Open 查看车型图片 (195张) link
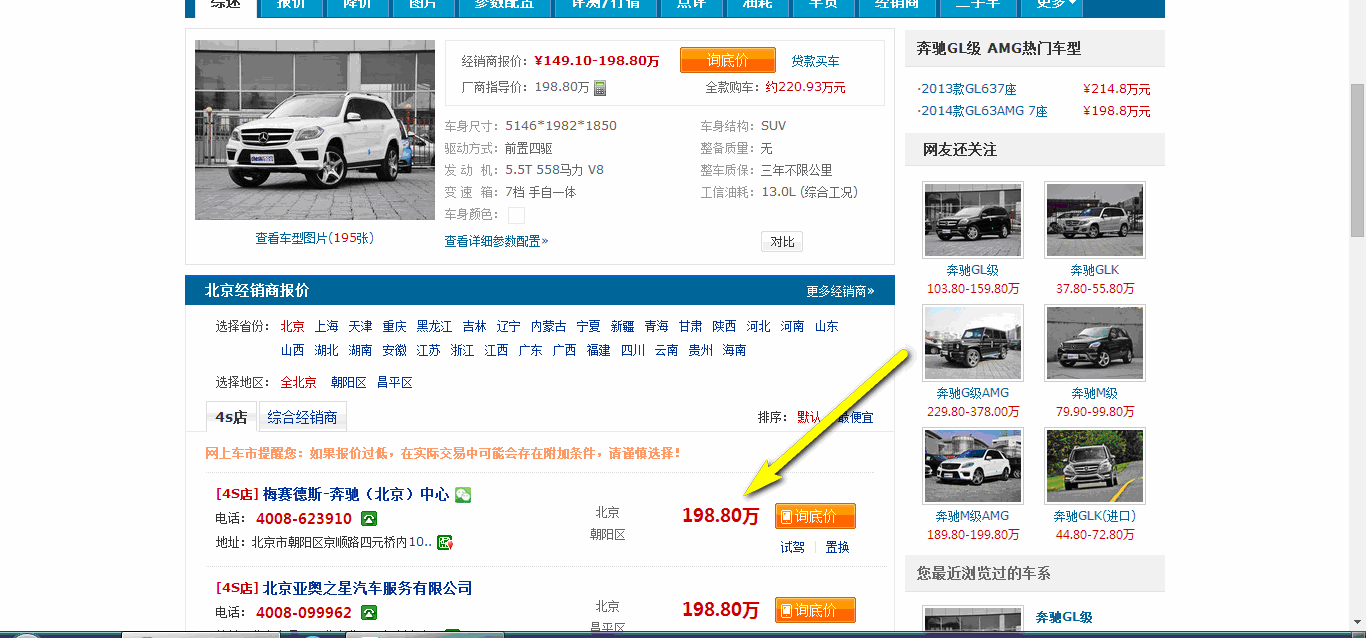The height and width of the screenshot is (638, 1367). pos(314,238)
